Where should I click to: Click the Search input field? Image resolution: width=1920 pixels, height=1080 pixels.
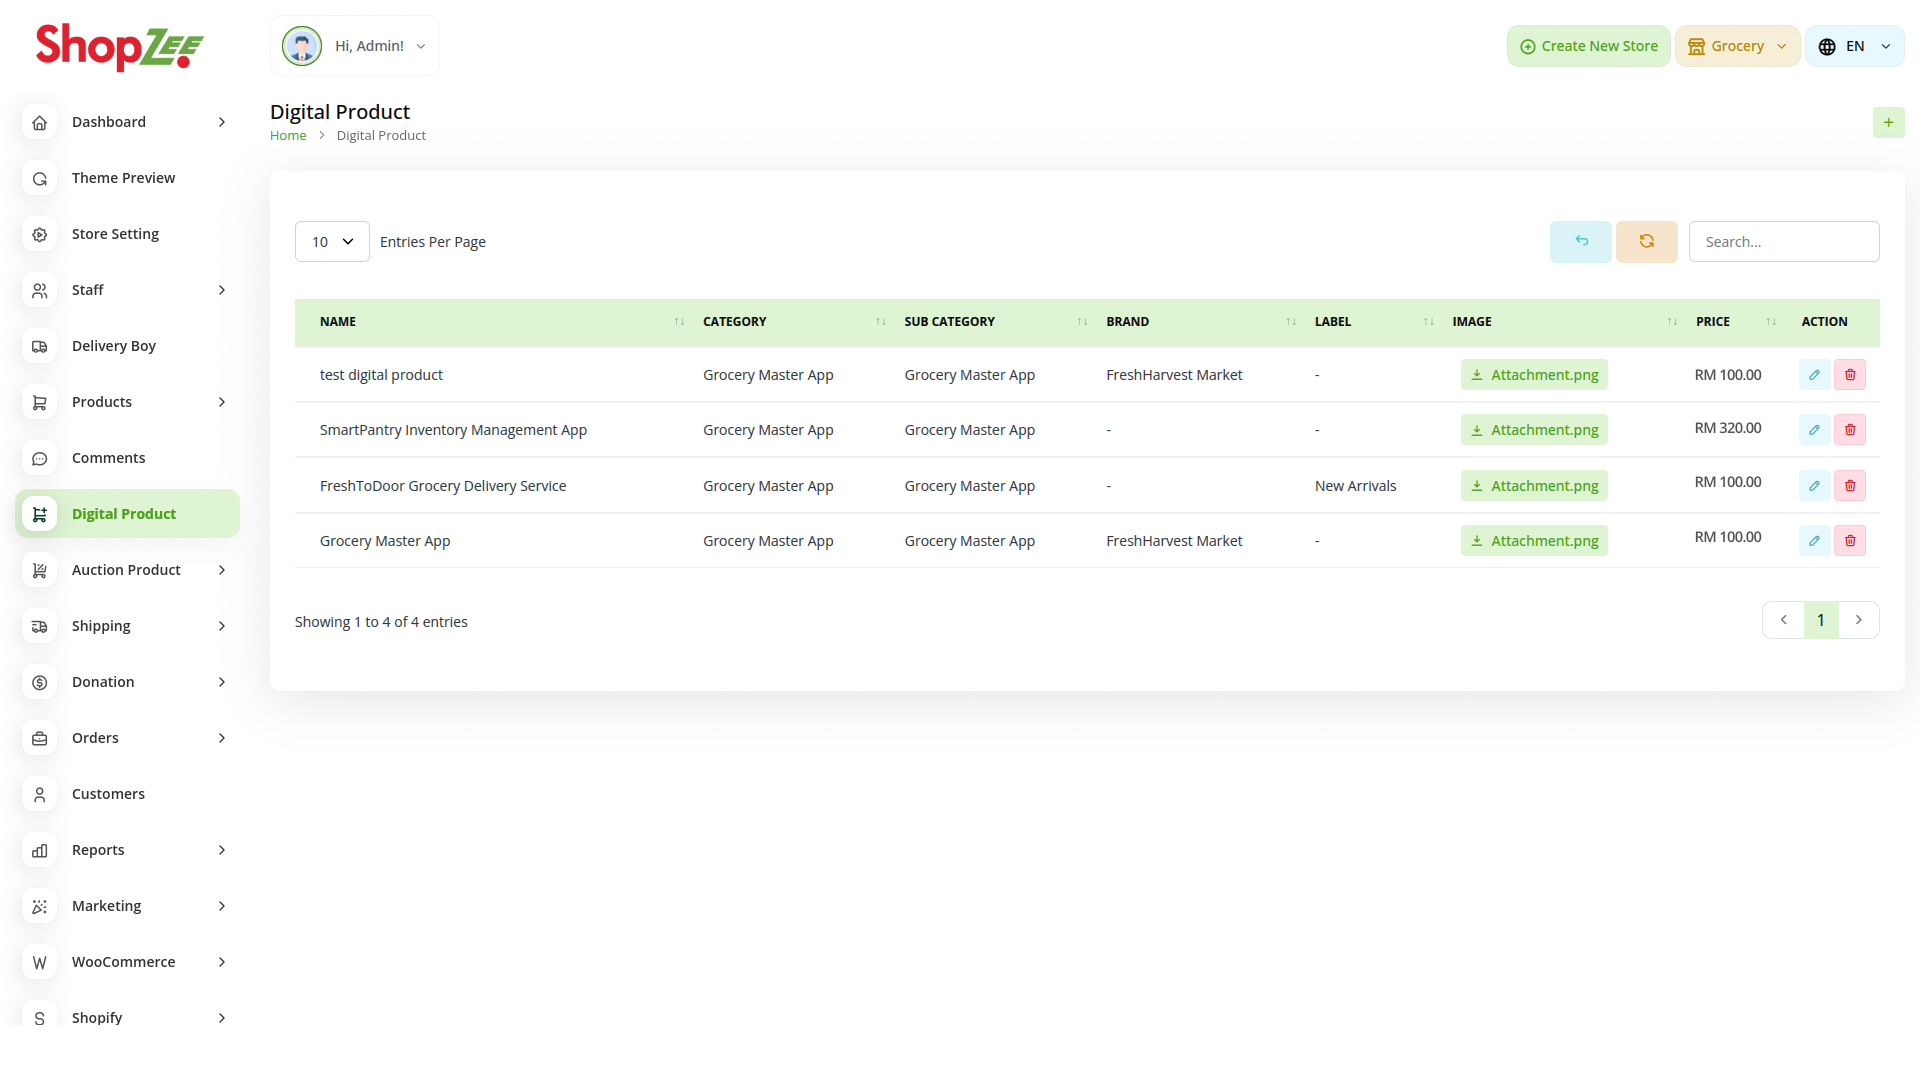1783,242
